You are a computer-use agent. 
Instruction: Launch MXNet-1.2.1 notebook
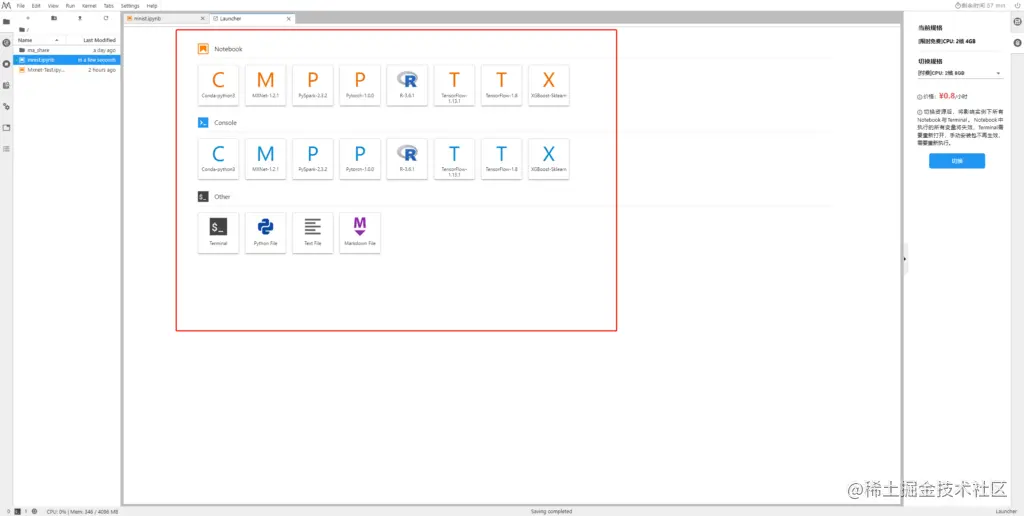[265, 86]
